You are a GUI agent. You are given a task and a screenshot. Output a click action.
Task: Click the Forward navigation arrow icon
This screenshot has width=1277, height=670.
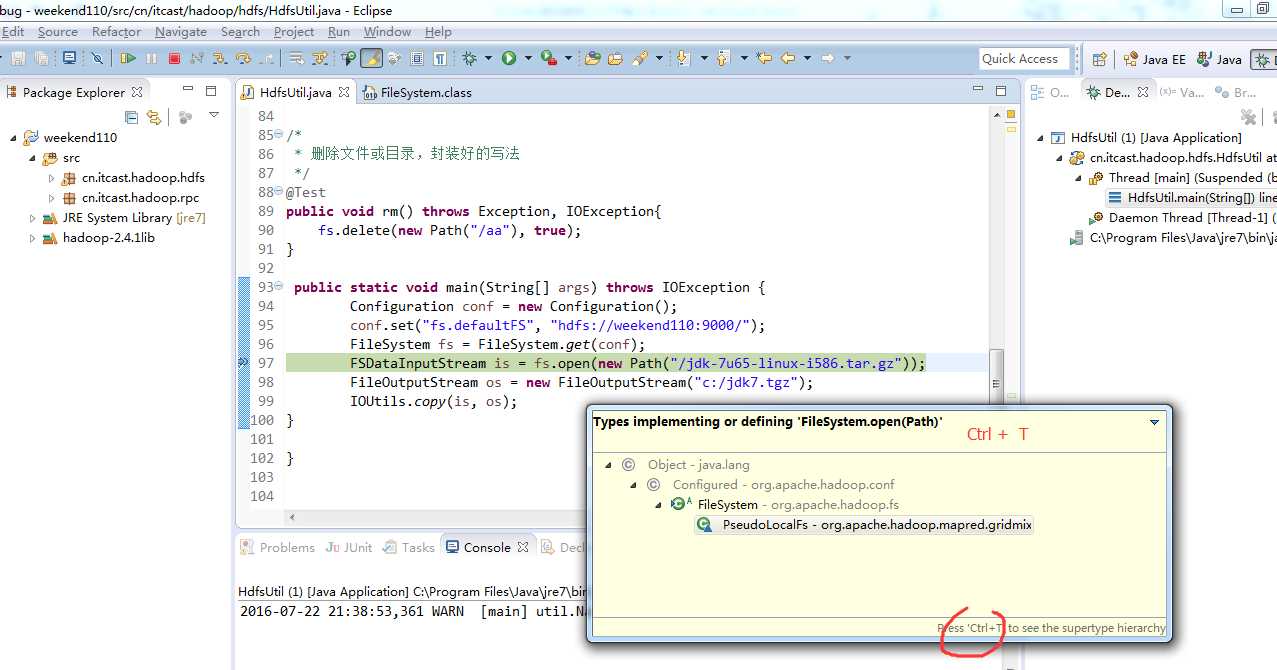tap(828, 58)
